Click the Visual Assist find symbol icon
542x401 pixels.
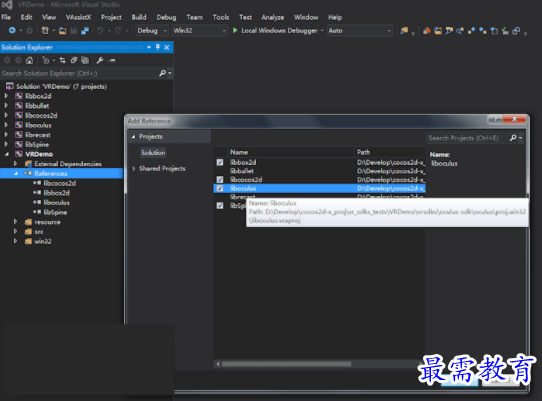[449, 31]
